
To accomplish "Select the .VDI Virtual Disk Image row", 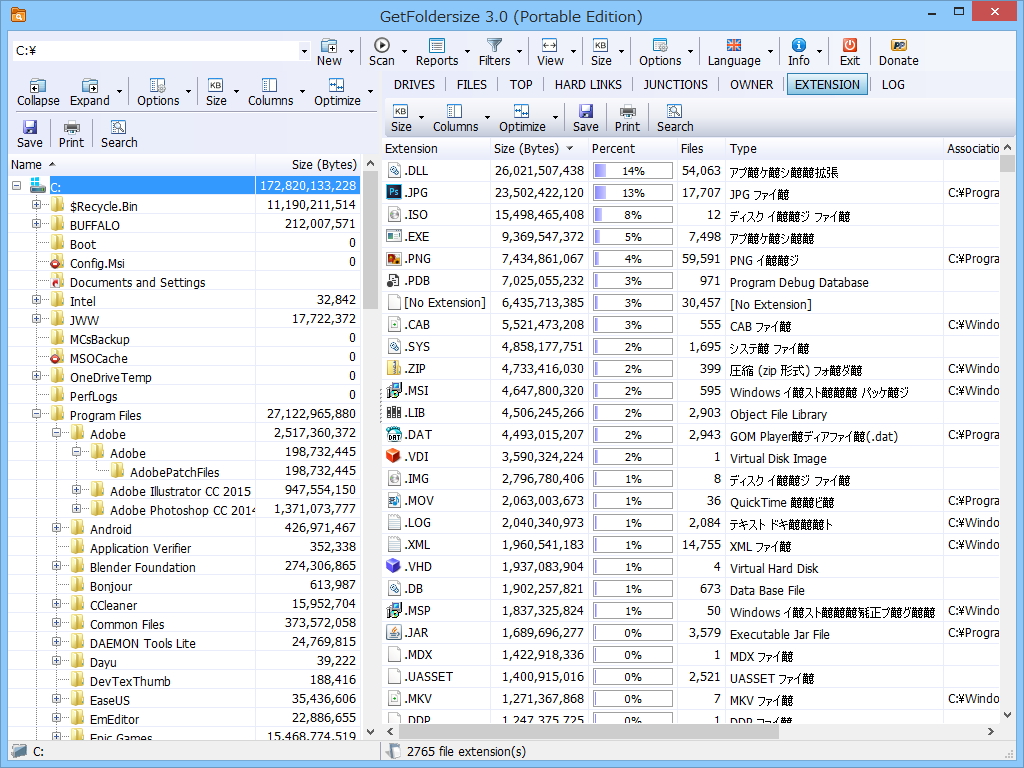I will coord(690,456).
